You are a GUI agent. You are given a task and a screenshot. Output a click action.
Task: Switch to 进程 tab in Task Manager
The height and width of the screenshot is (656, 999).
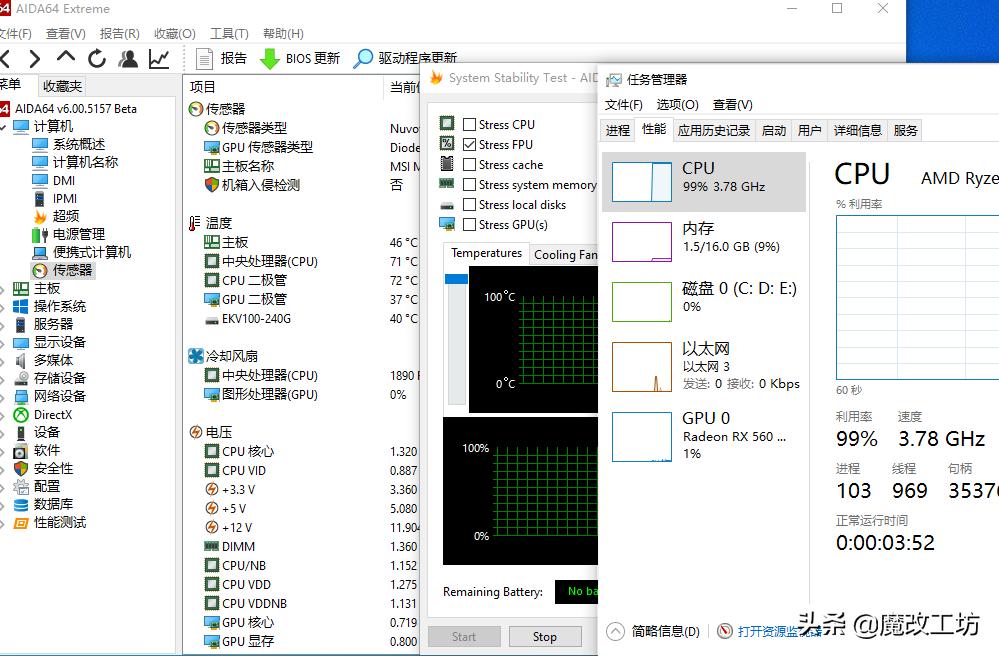pyautogui.click(x=617, y=131)
